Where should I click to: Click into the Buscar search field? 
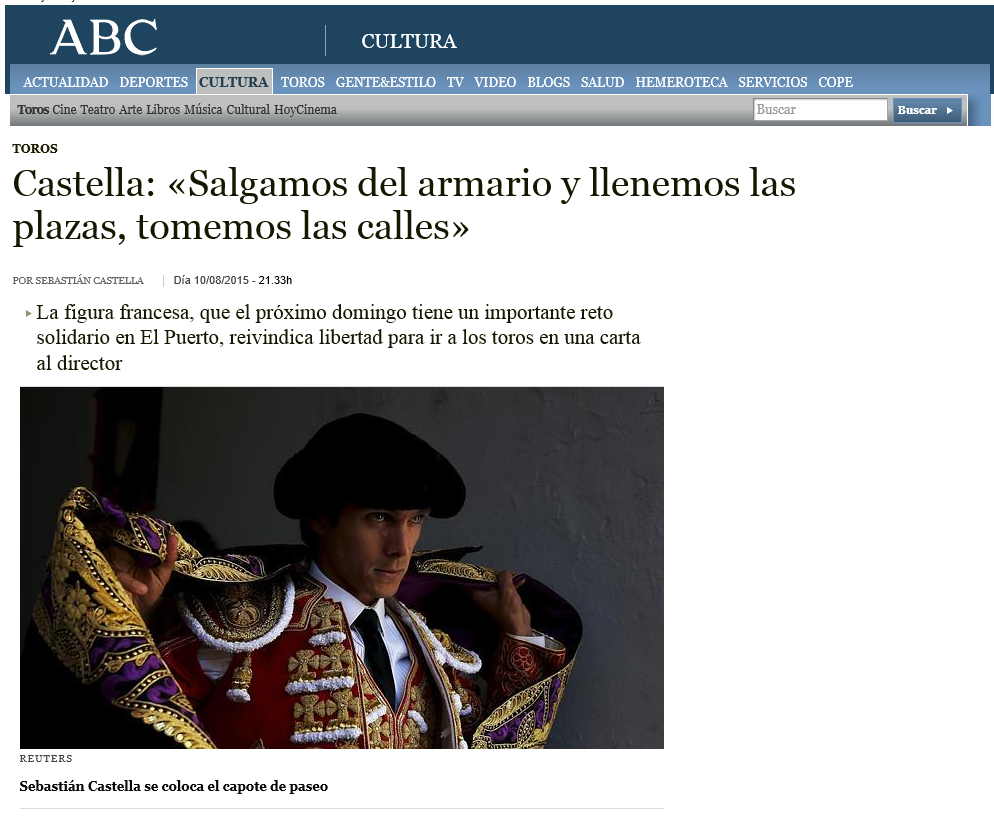click(820, 110)
